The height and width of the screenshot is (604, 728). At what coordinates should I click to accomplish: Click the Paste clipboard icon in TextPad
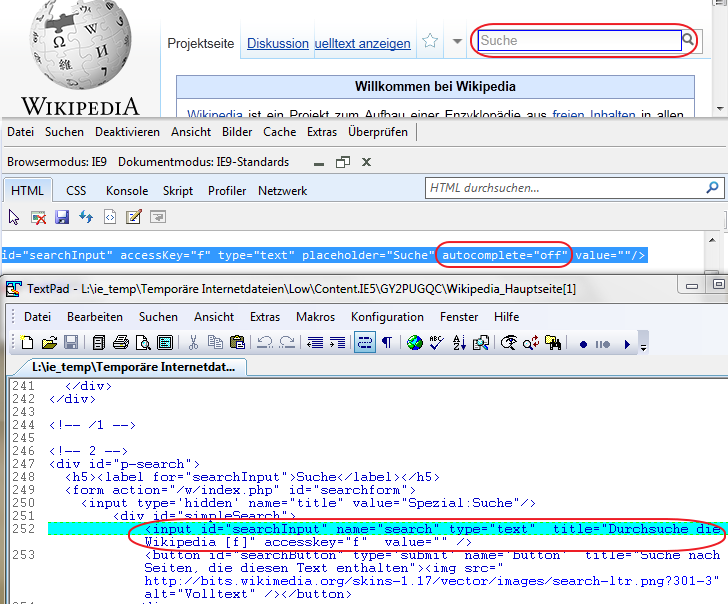237,343
